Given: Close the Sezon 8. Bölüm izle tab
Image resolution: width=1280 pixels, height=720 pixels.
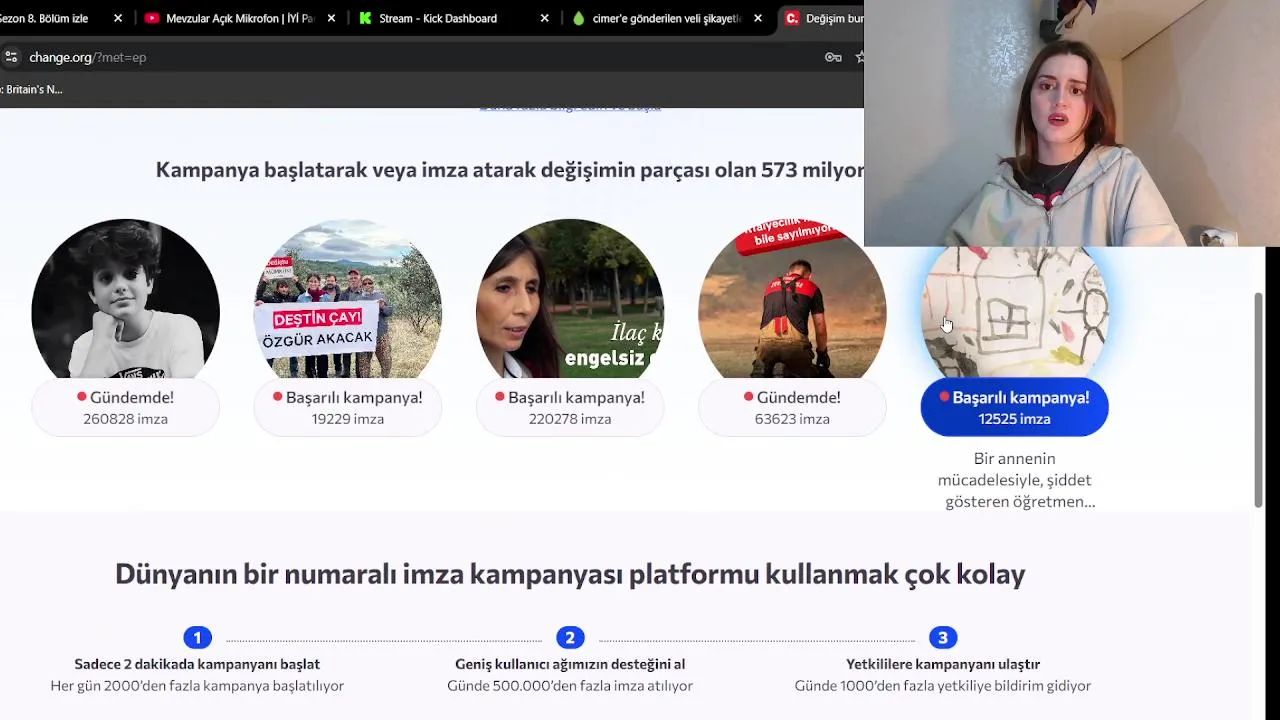Looking at the screenshot, I should click(x=118, y=18).
